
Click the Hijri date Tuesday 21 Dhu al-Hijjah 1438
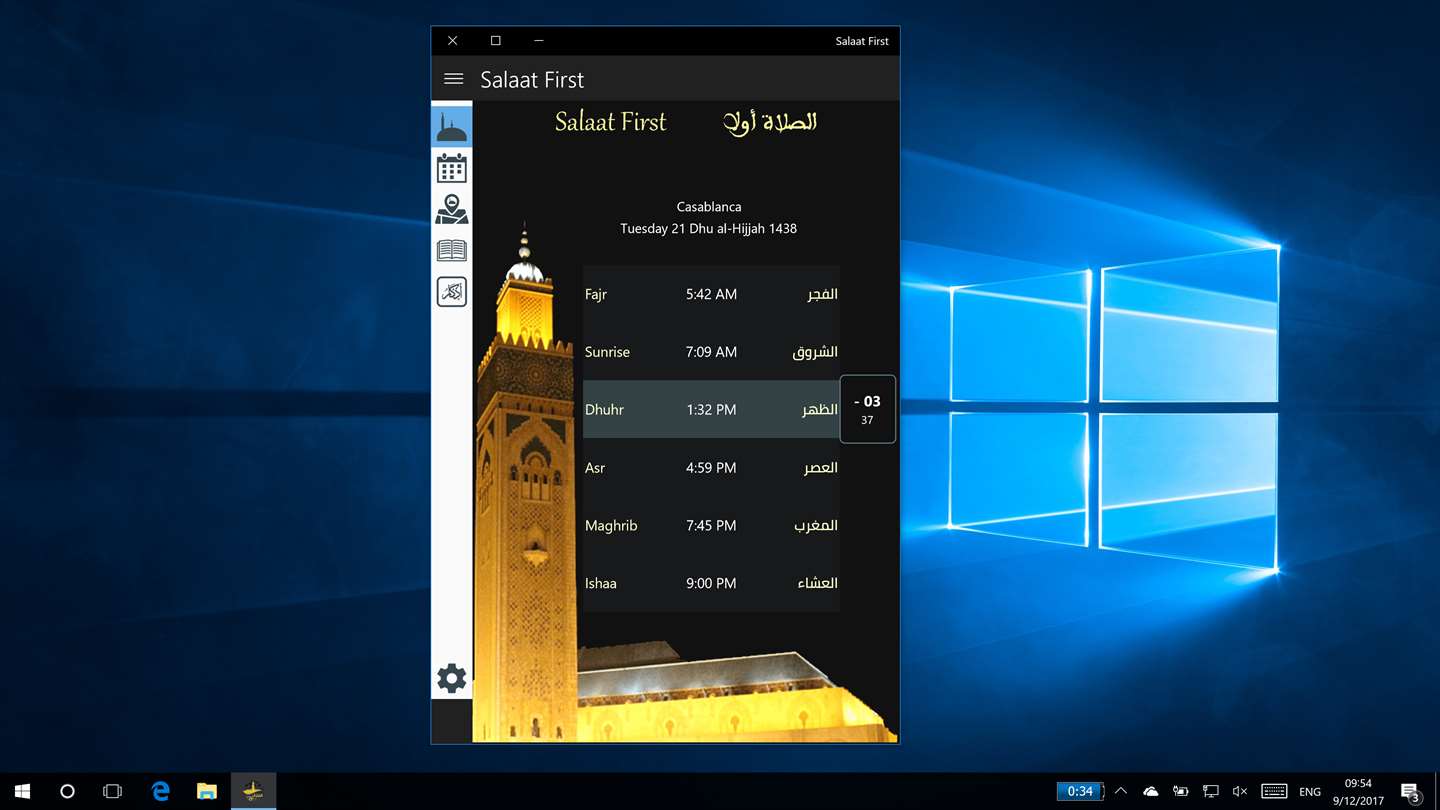point(708,229)
